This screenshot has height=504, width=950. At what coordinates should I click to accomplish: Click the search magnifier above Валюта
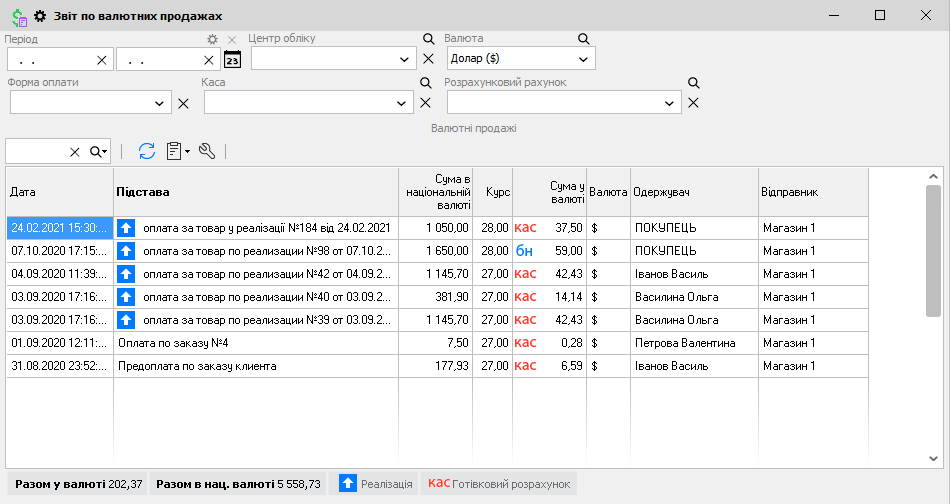click(x=584, y=39)
